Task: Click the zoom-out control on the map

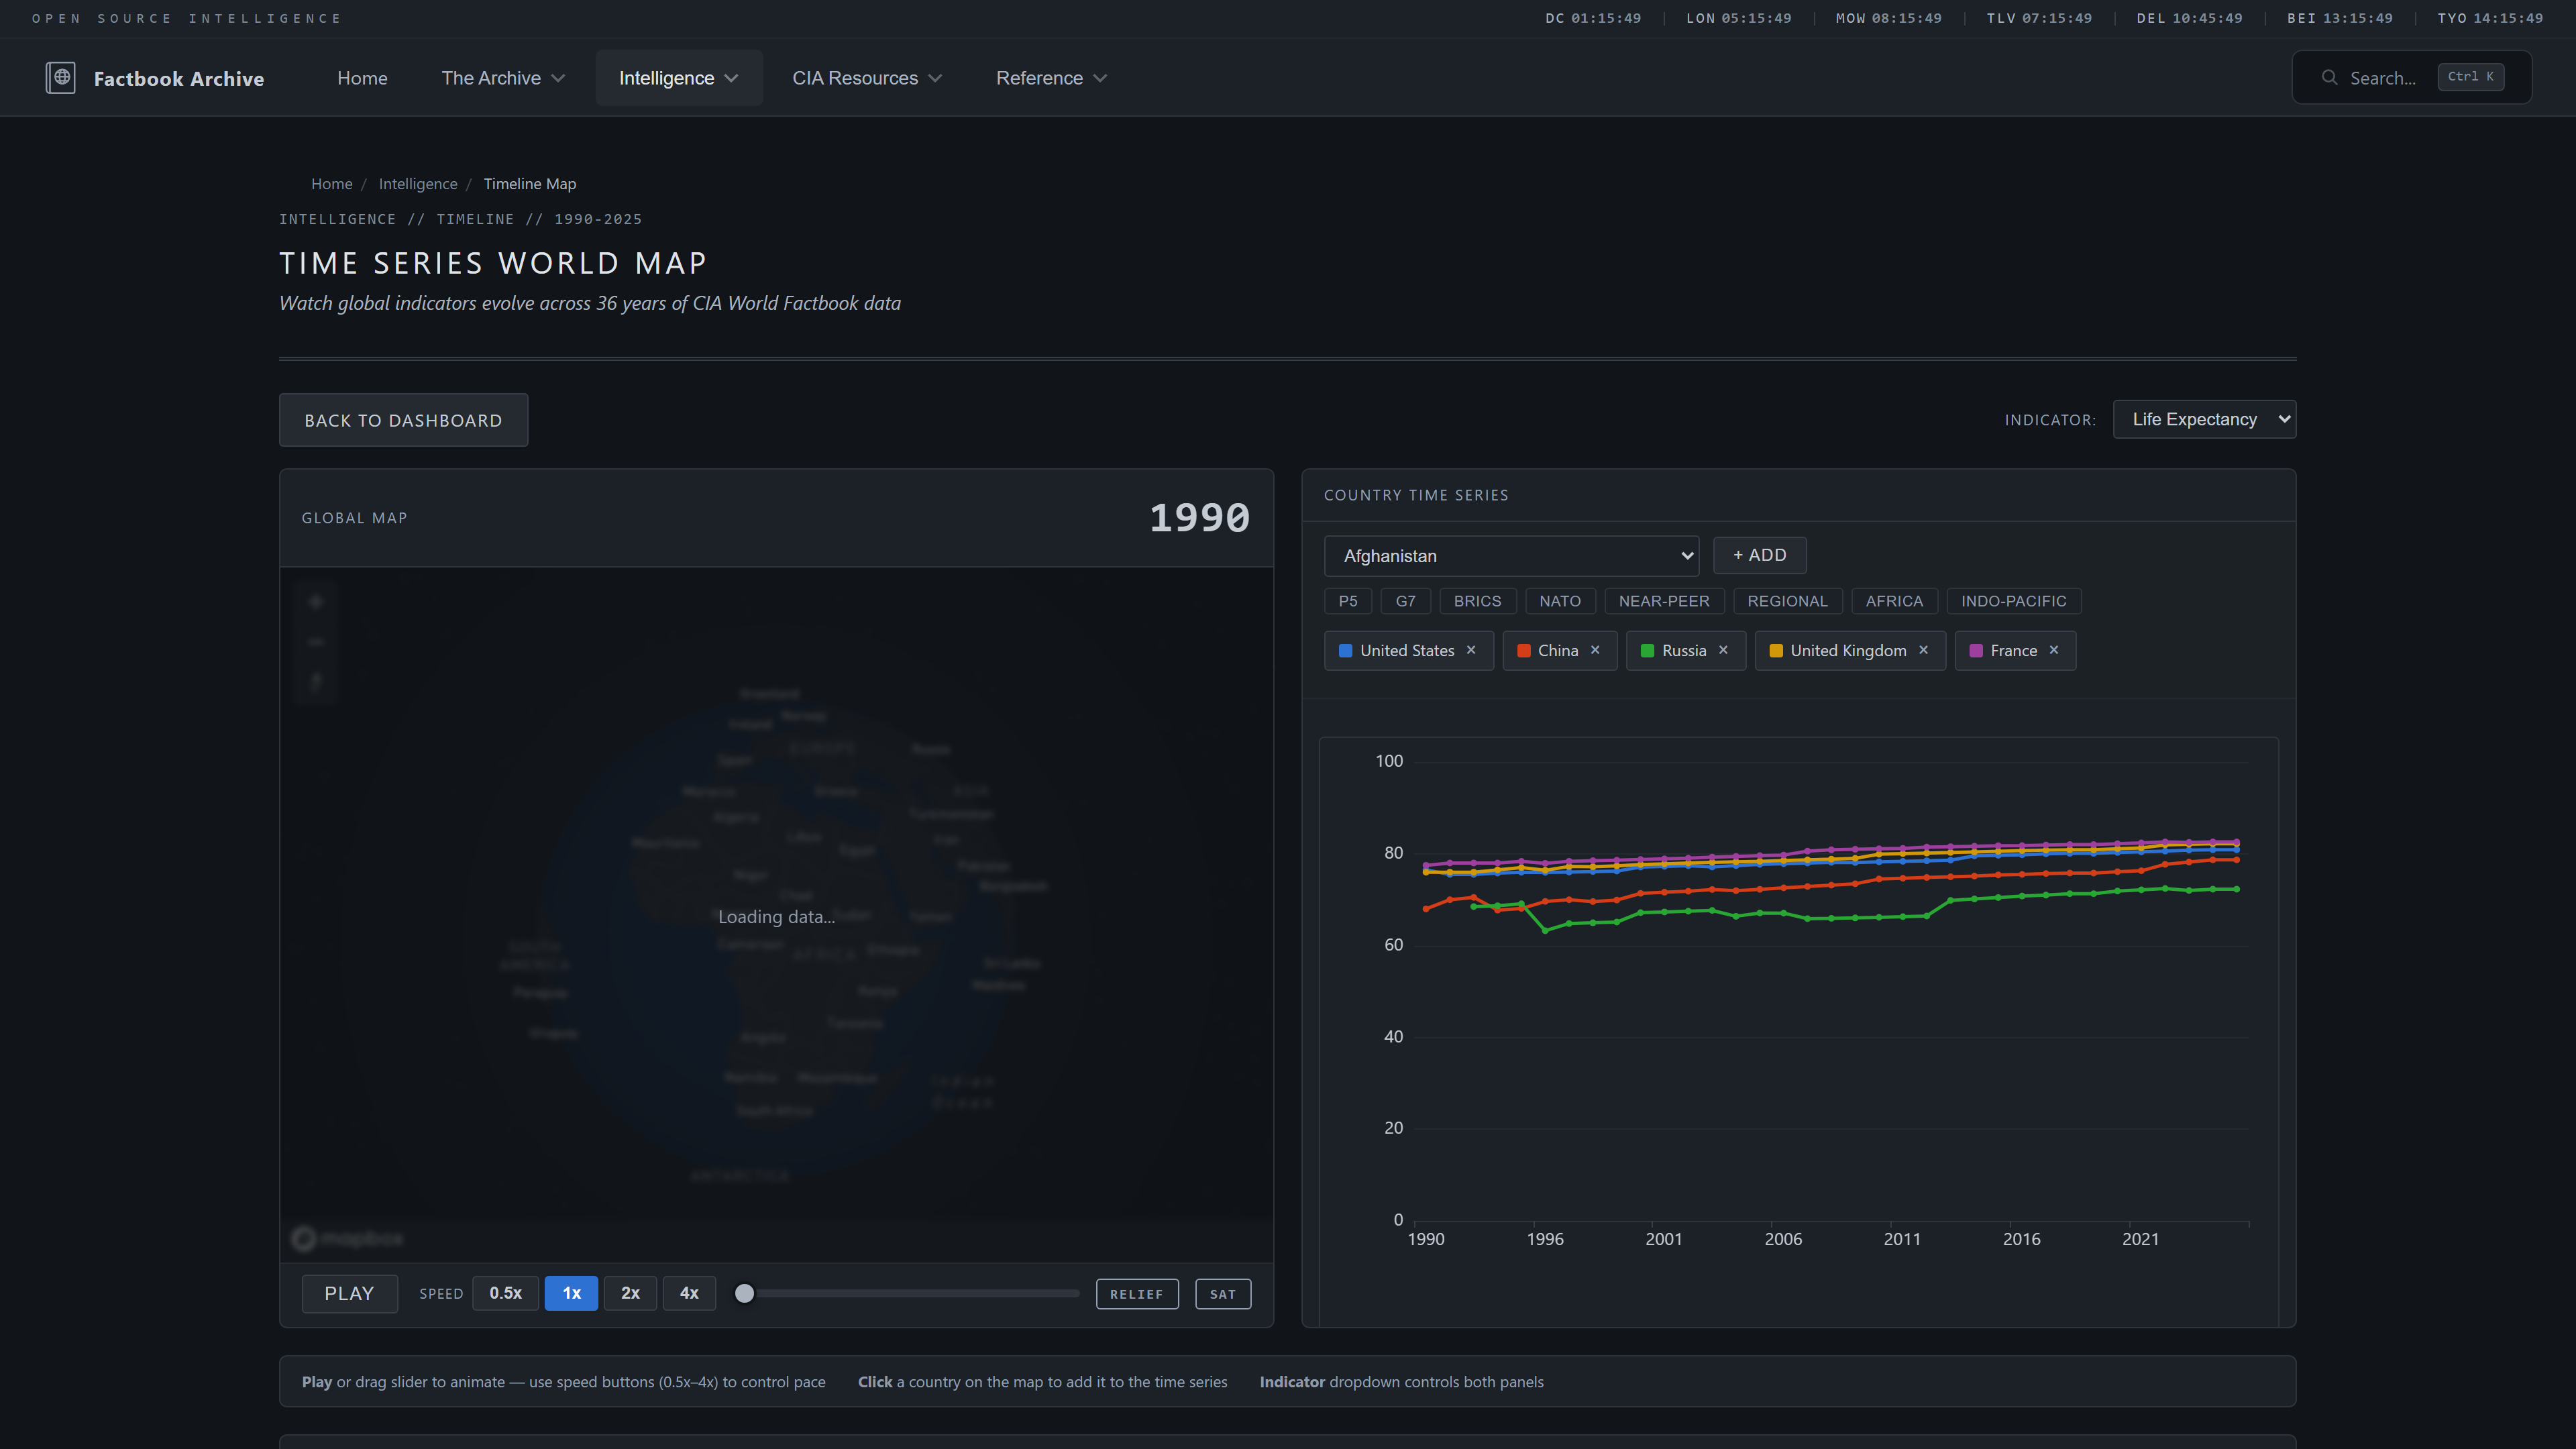Action: click(315, 641)
